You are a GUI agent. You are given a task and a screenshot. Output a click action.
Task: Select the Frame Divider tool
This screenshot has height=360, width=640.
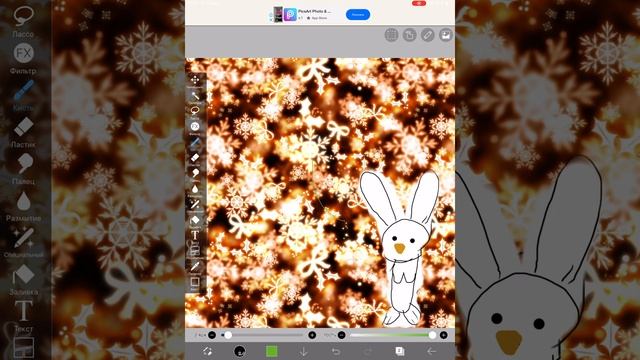point(195,250)
